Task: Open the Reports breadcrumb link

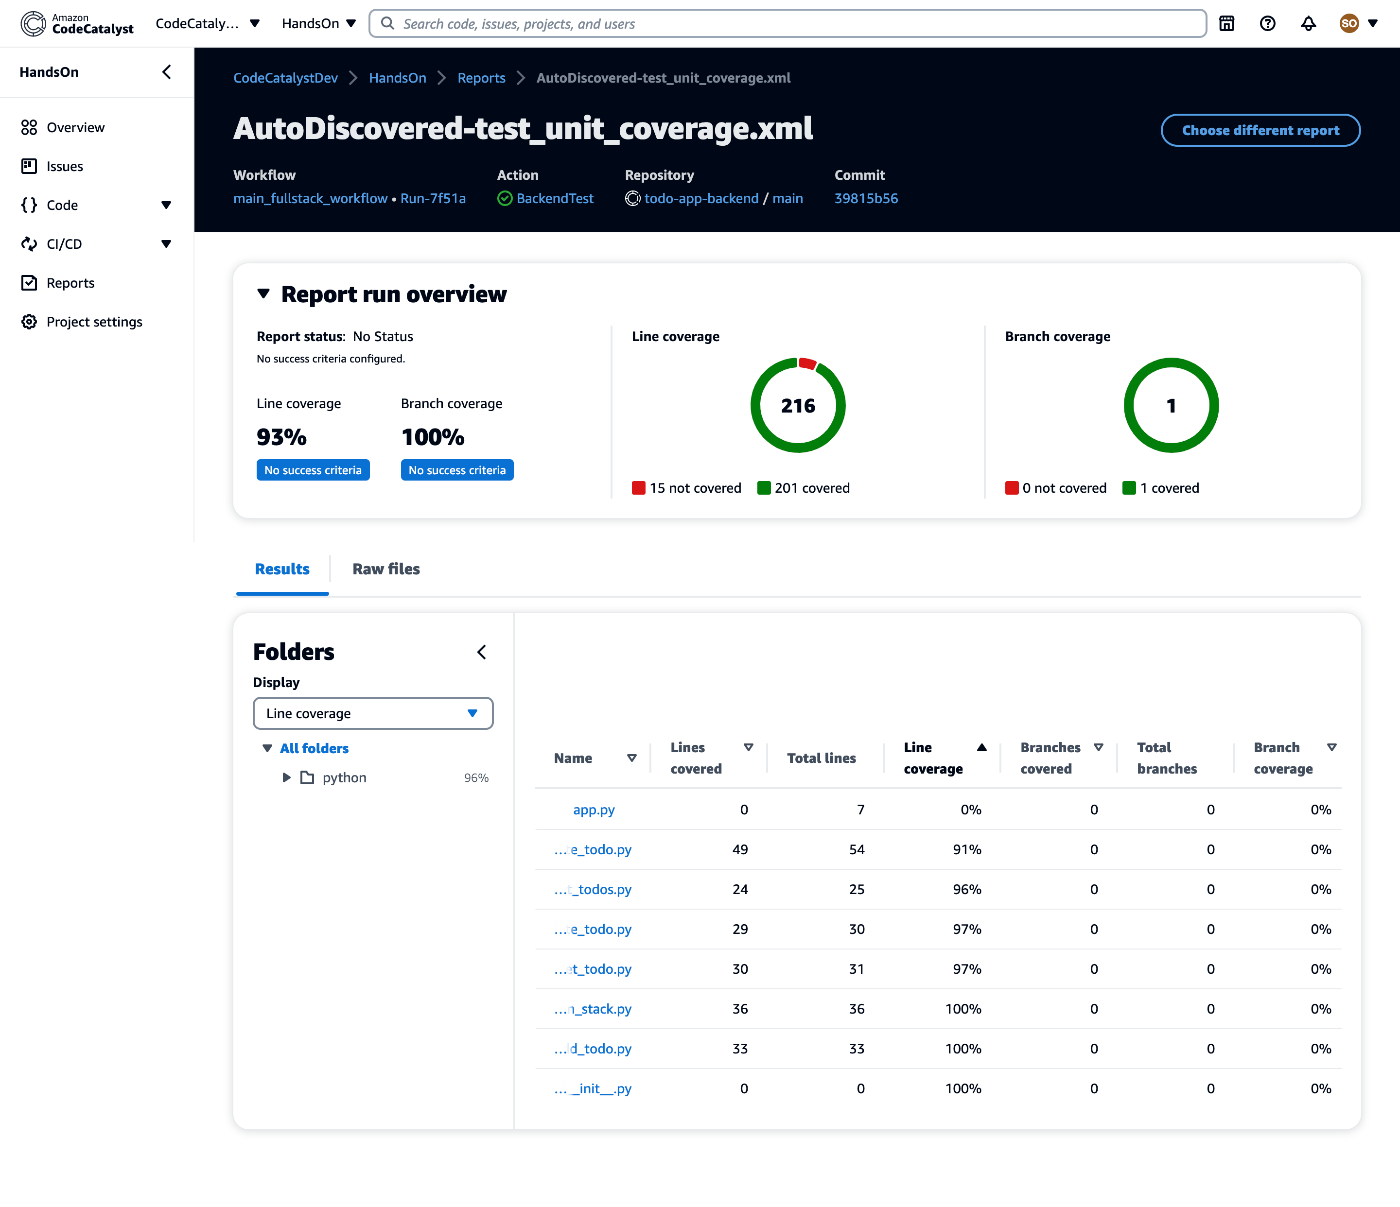Action: click(482, 78)
